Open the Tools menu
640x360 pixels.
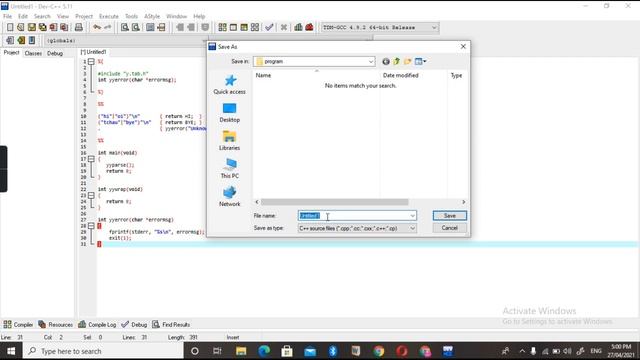click(x=131, y=16)
